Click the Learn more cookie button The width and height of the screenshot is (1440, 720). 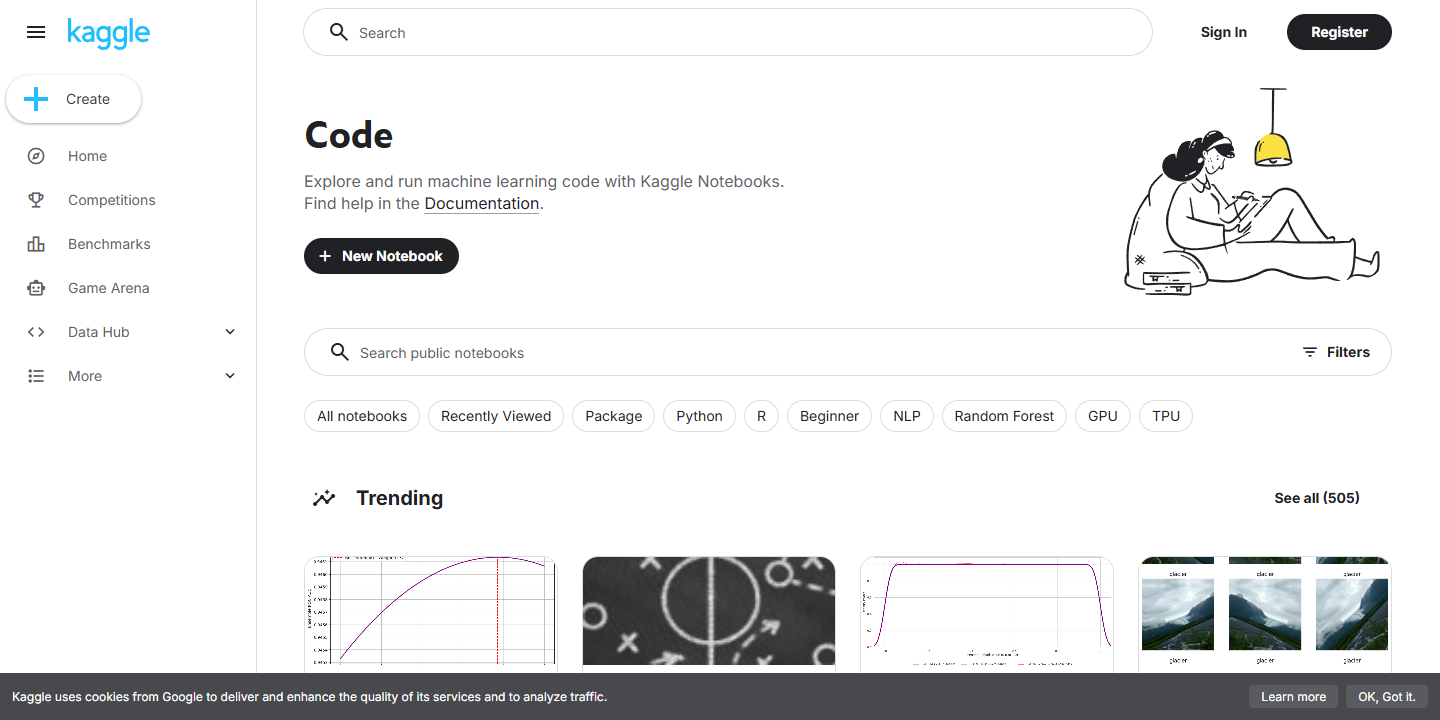[x=1293, y=697]
